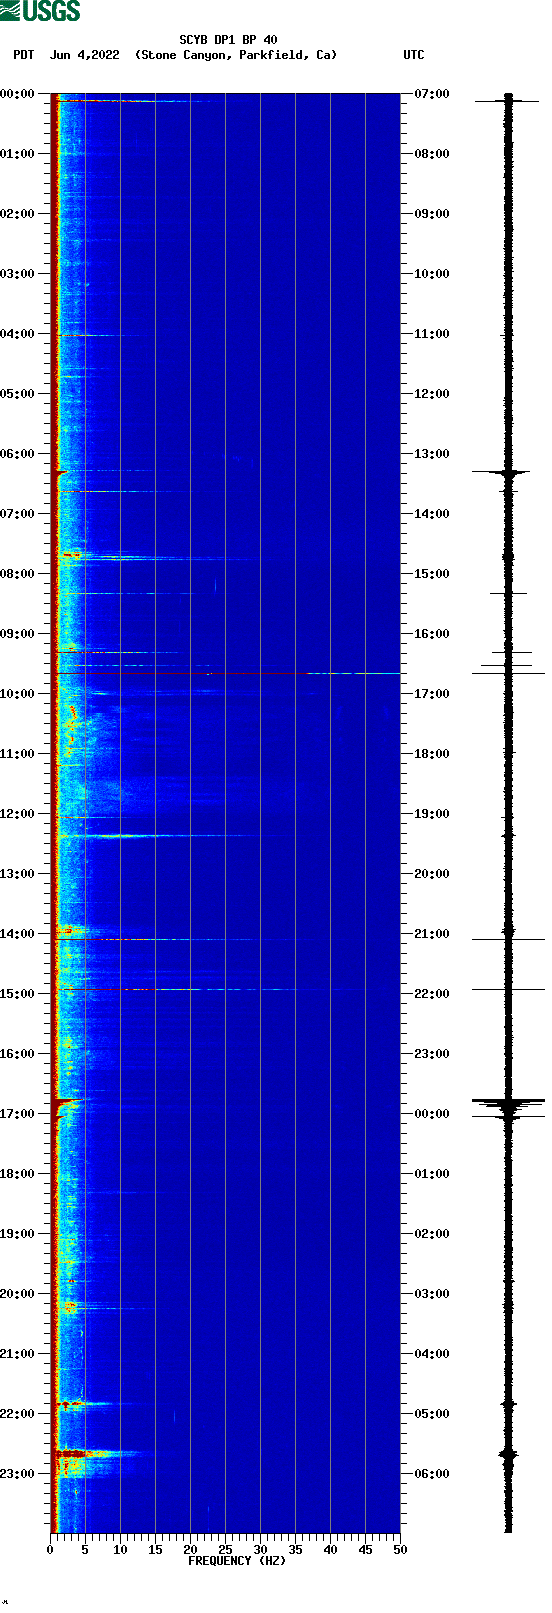This screenshot has height=1613, width=552.
Task: Click the 'PDT' timezone label
Action: tap(23, 55)
